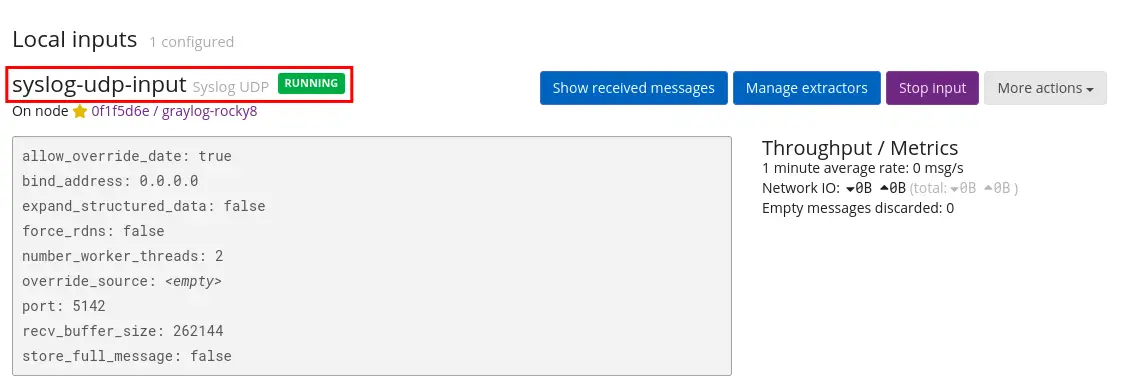This screenshot has width=1122, height=392.
Task: Click the bind_address: 0.0.0.0 line
Action: (x=110, y=181)
